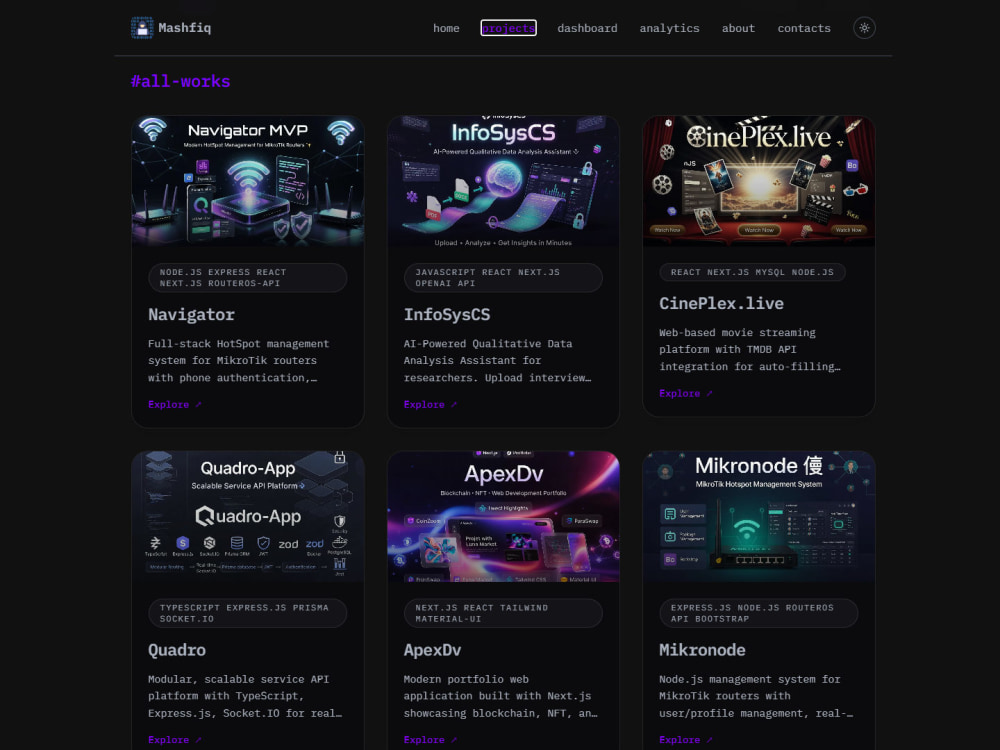
Task: Open the about nav link
Action: [x=738, y=28]
